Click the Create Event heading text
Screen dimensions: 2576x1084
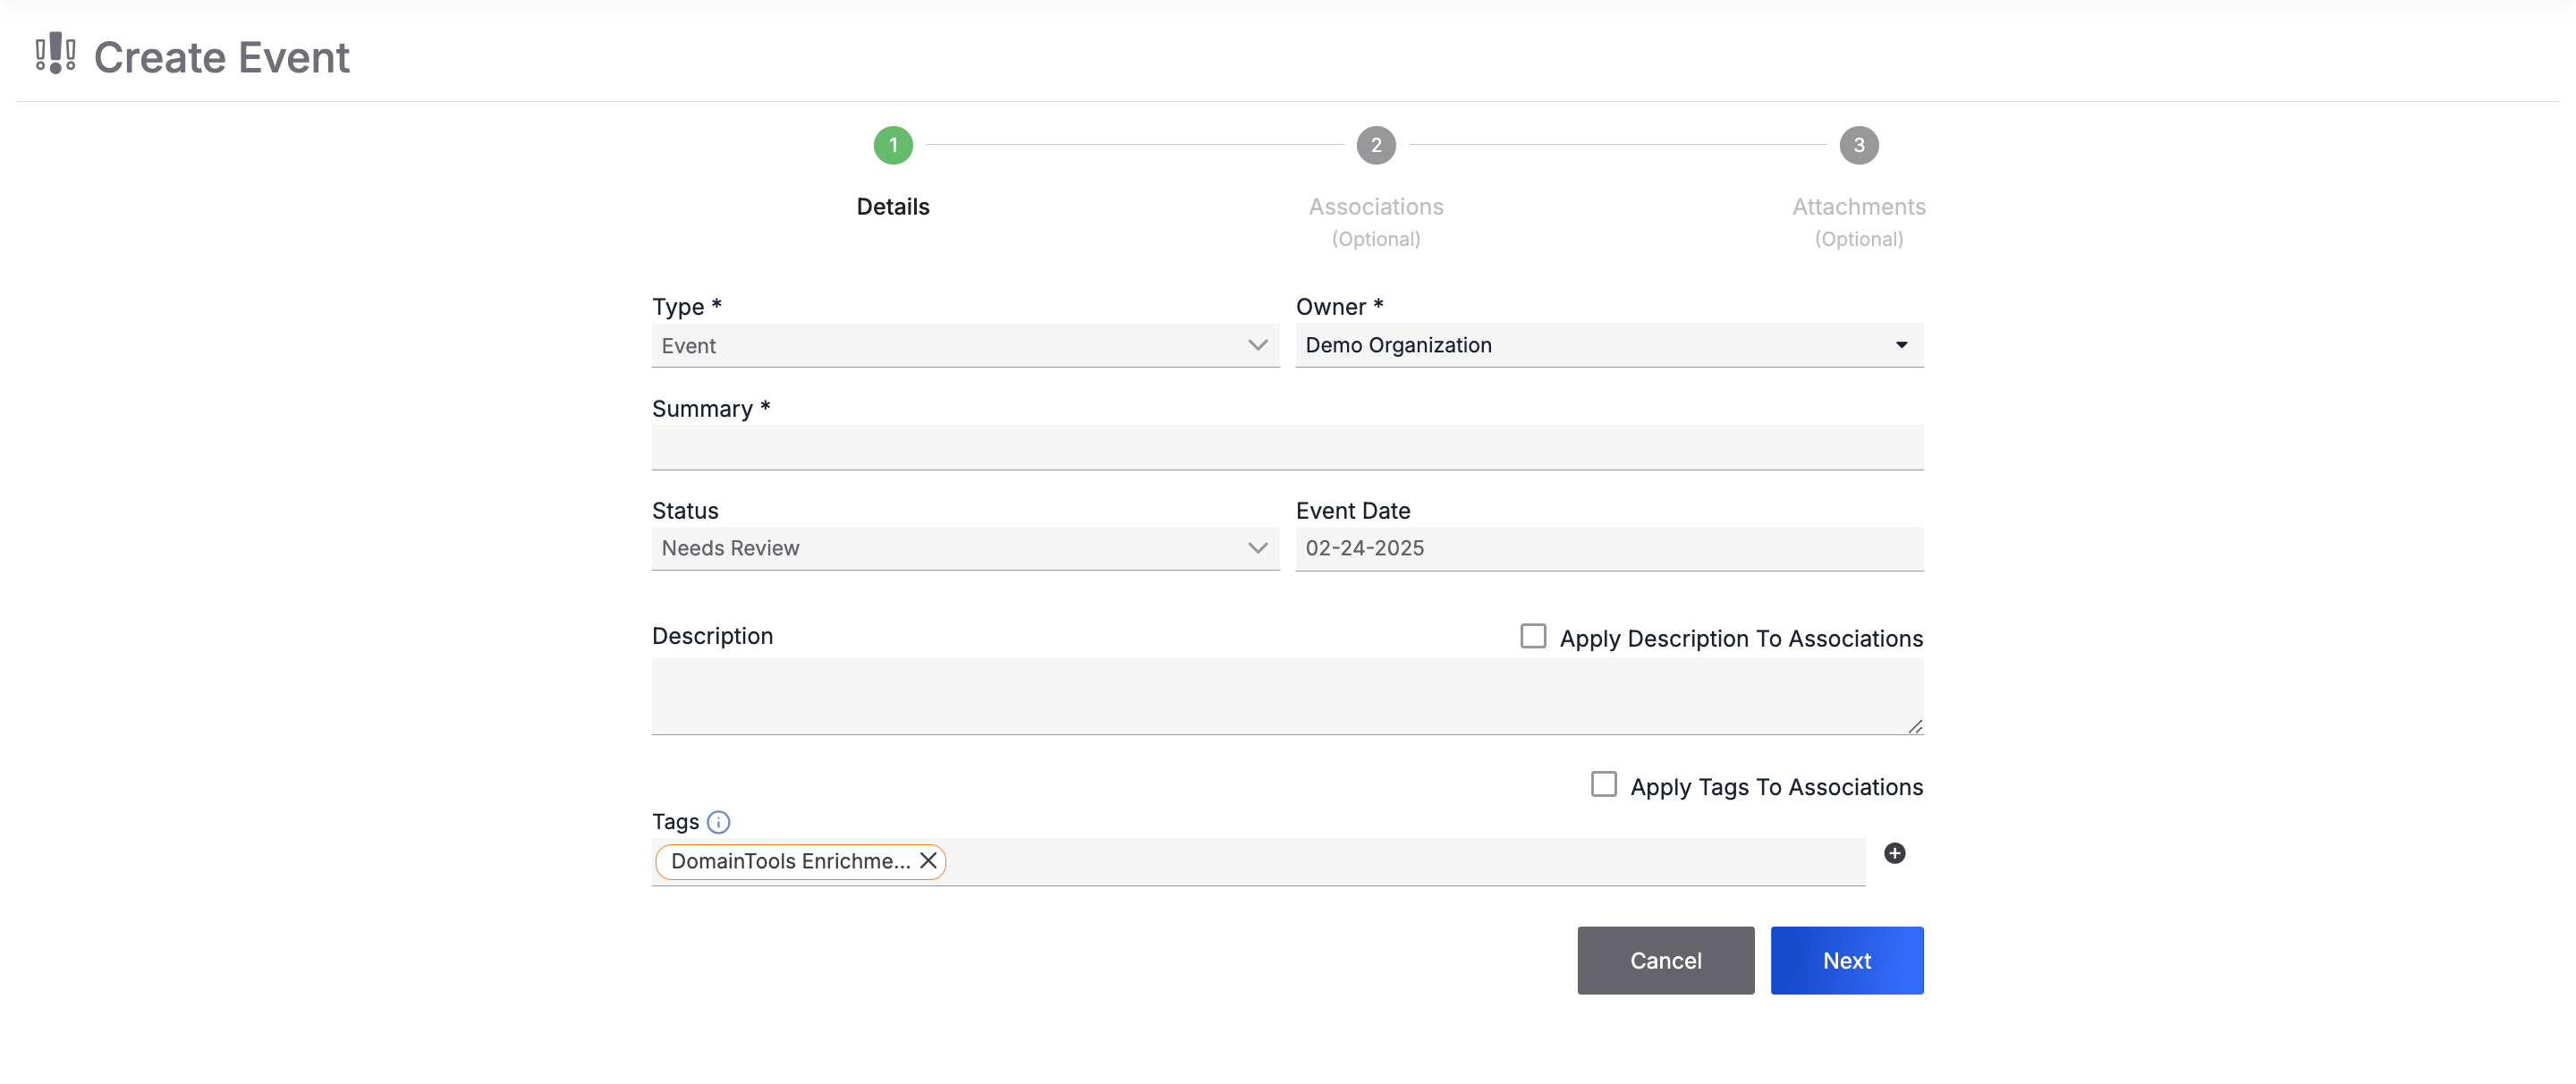click(221, 57)
